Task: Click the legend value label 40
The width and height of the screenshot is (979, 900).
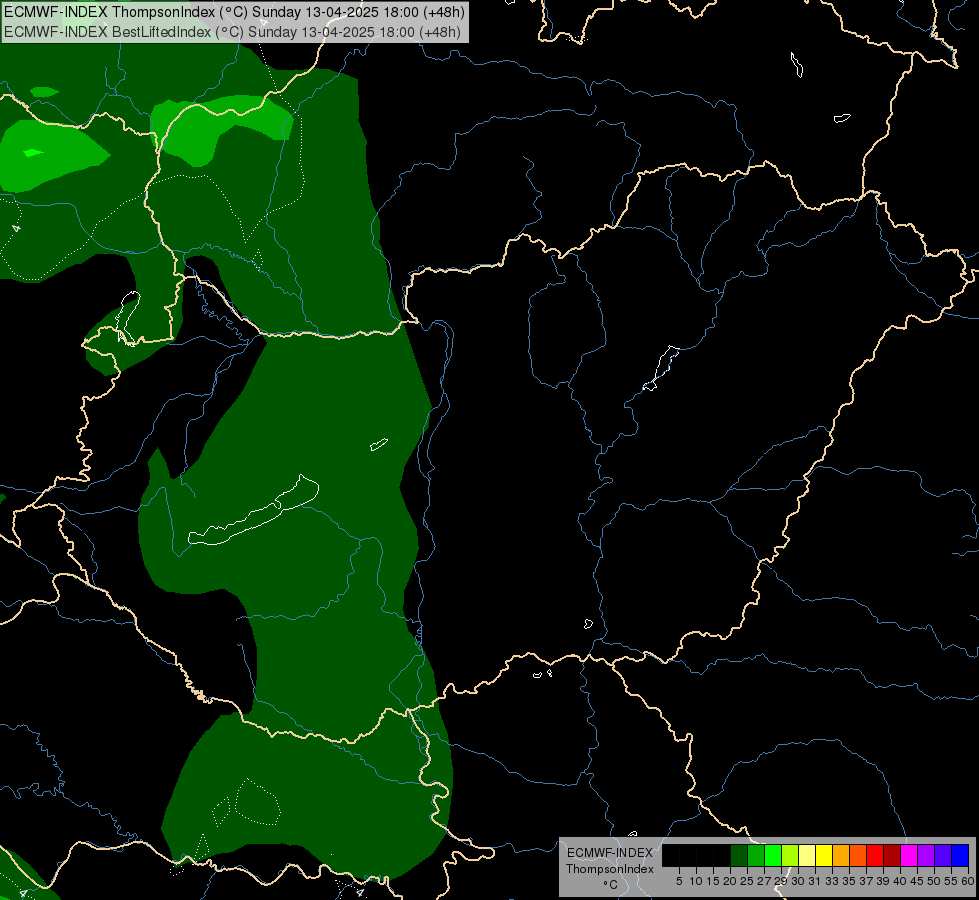Action: coord(900,881)
